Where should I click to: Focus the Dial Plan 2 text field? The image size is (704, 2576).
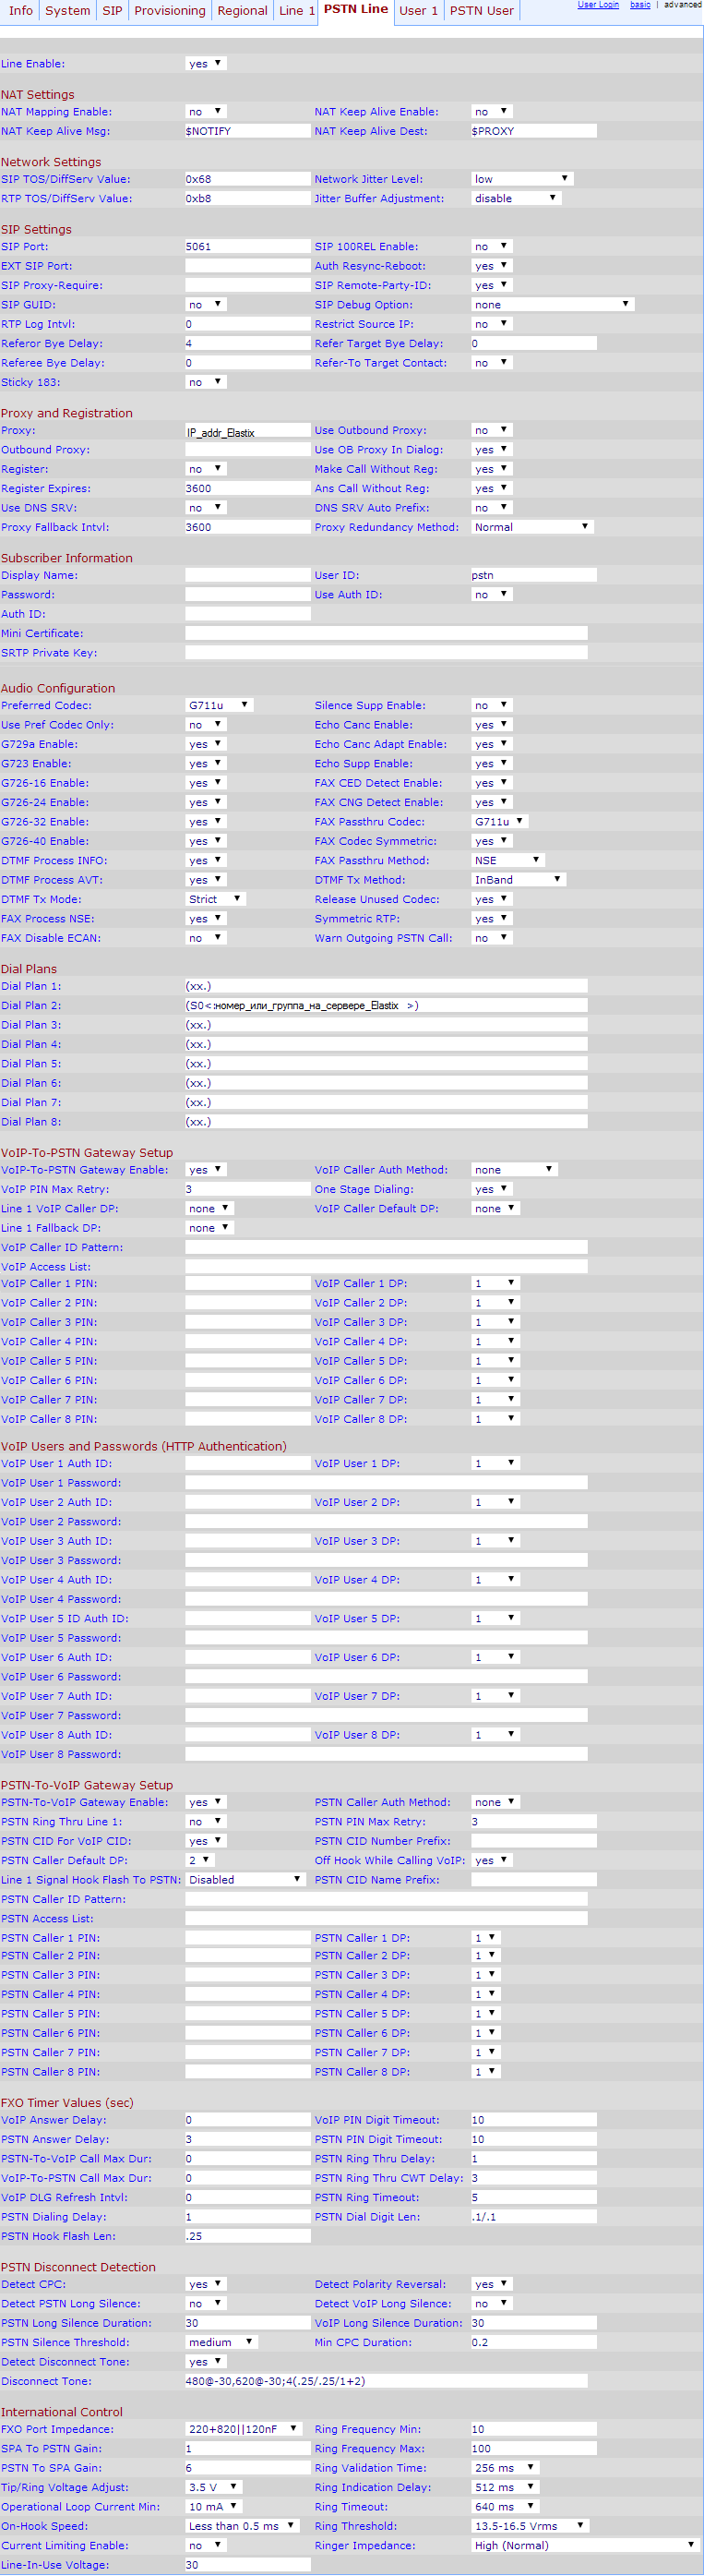point(386,1006)
